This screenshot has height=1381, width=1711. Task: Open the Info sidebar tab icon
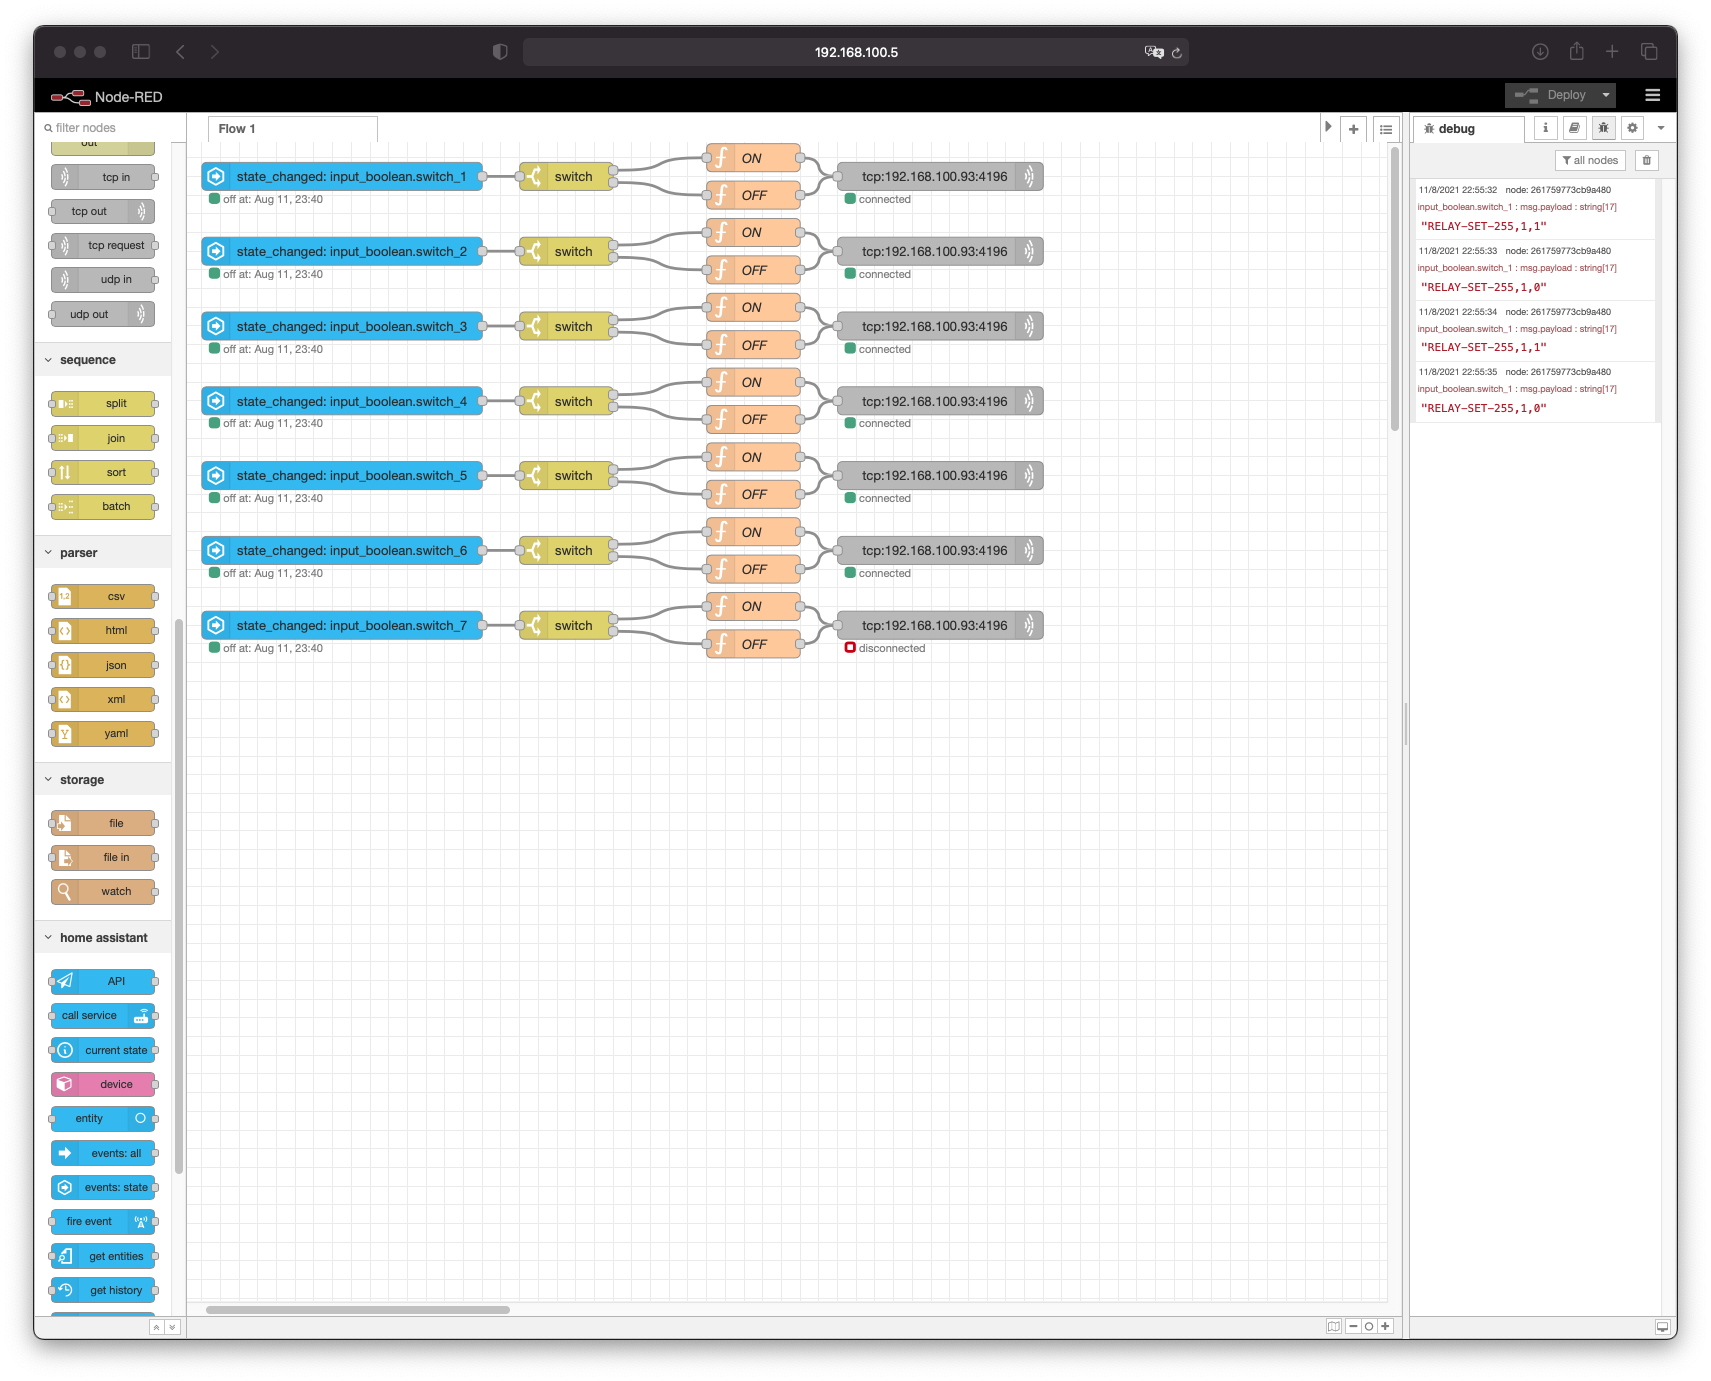click(1545, 128)
